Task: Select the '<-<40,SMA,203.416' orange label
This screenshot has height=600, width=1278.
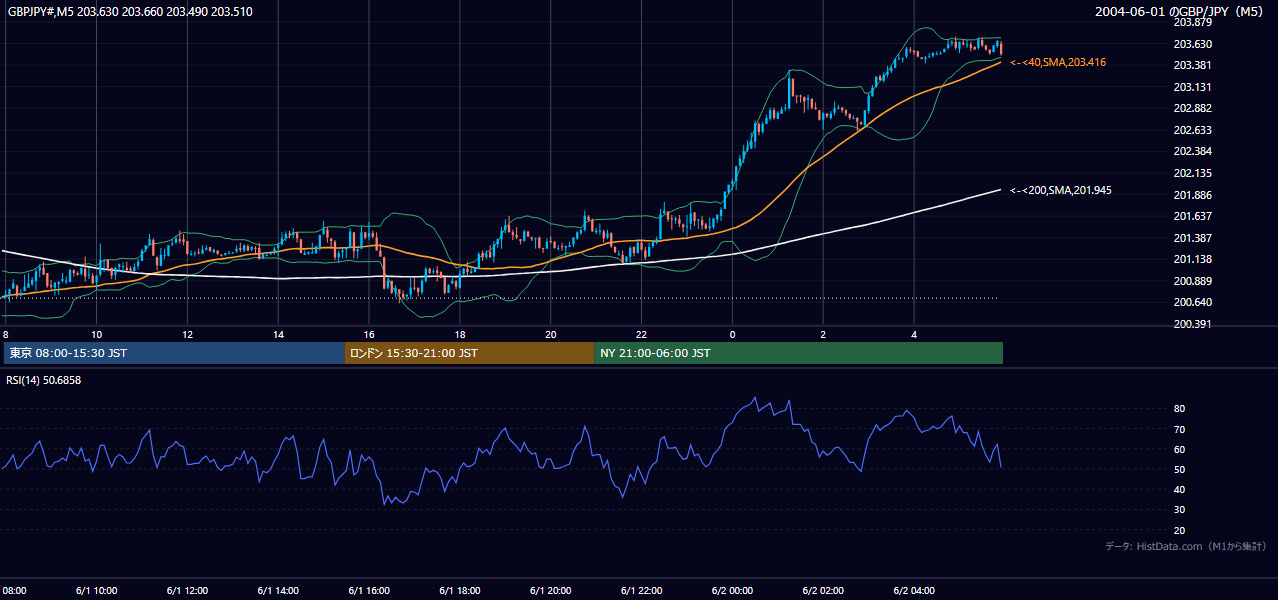Action: coord(1058,62)
